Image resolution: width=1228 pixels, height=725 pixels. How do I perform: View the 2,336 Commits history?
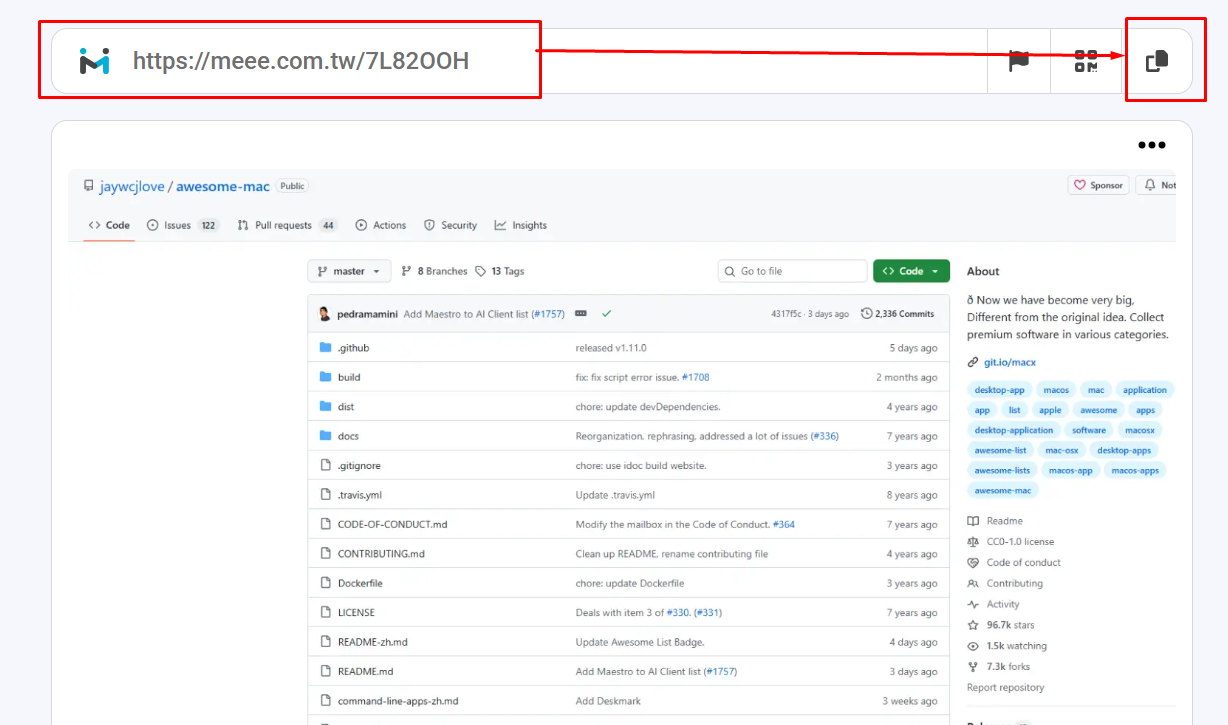(897, 314)
